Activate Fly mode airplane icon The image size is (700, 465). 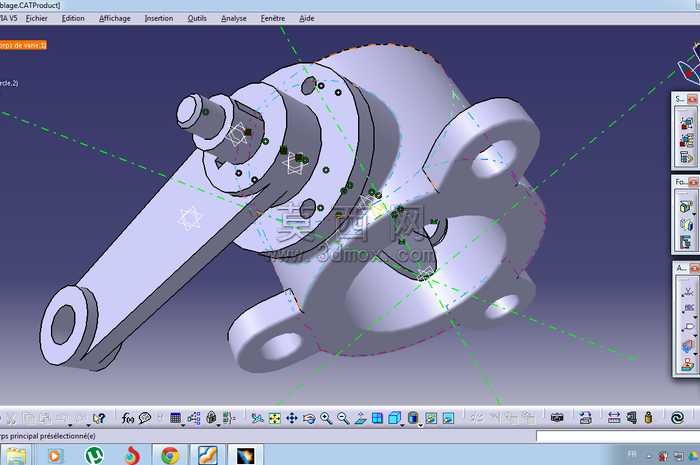pos(257,418)
